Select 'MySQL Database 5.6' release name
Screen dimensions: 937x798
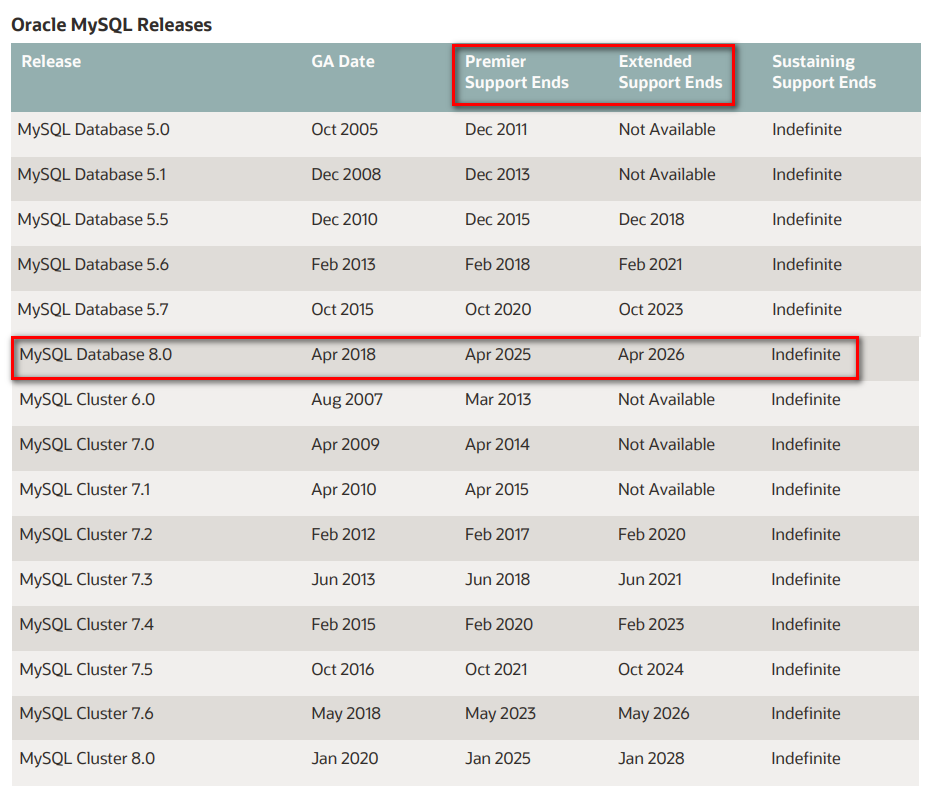[x=93, y=264]
